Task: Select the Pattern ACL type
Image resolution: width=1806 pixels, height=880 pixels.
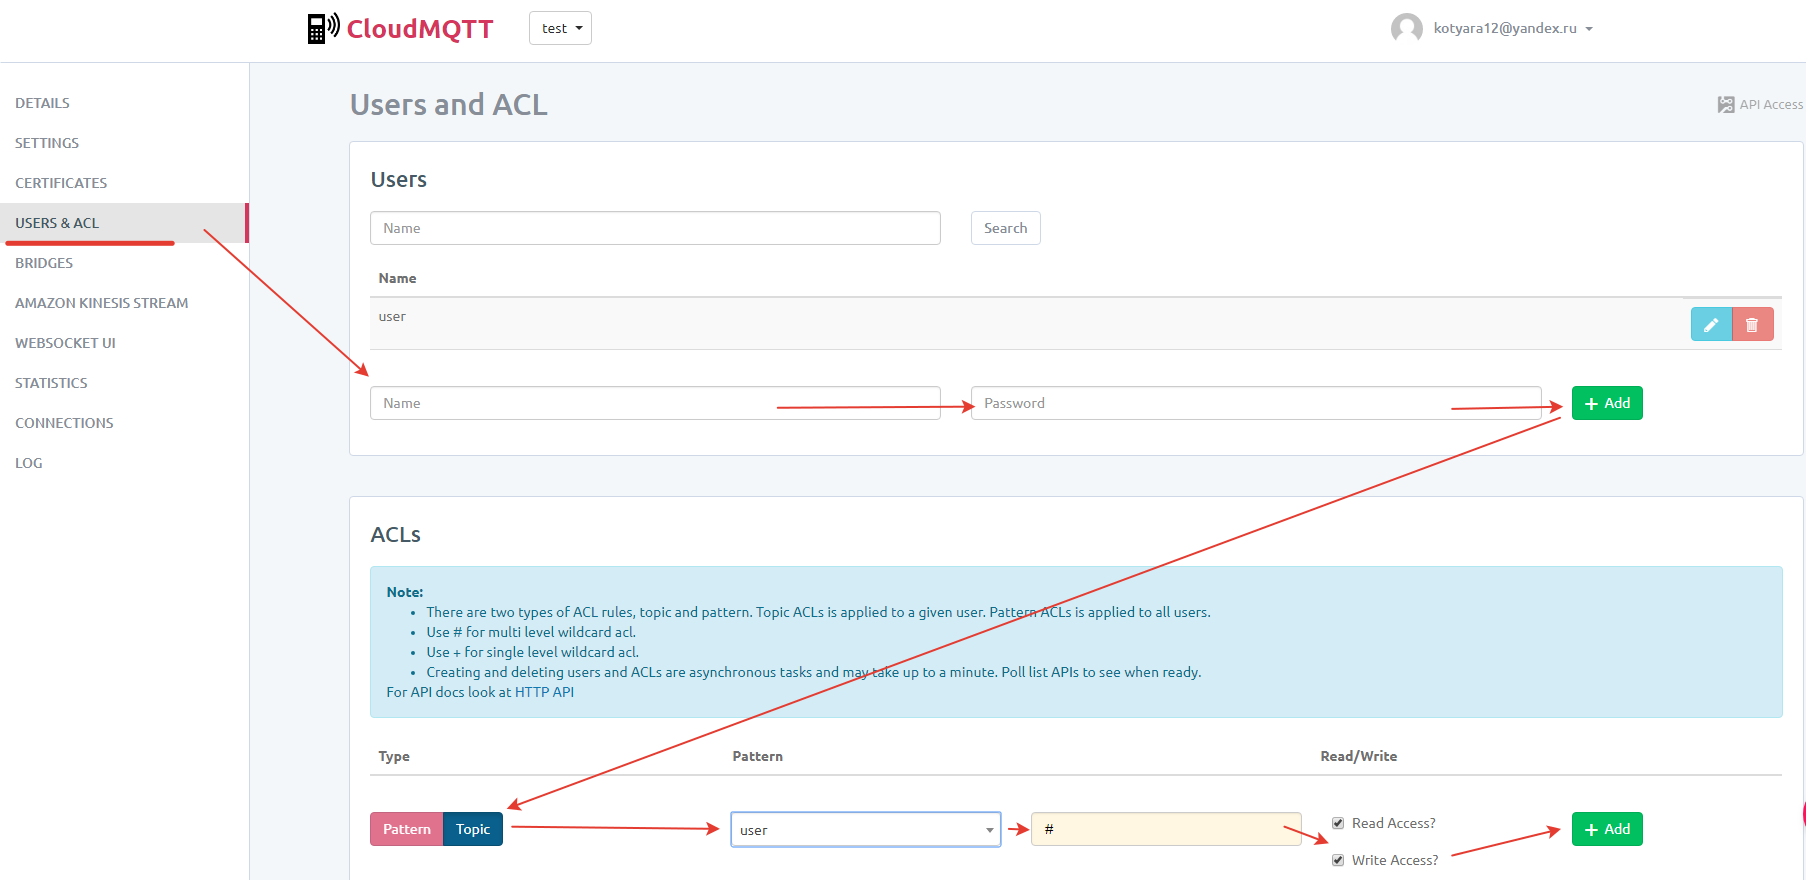Action: coord(406,829)
